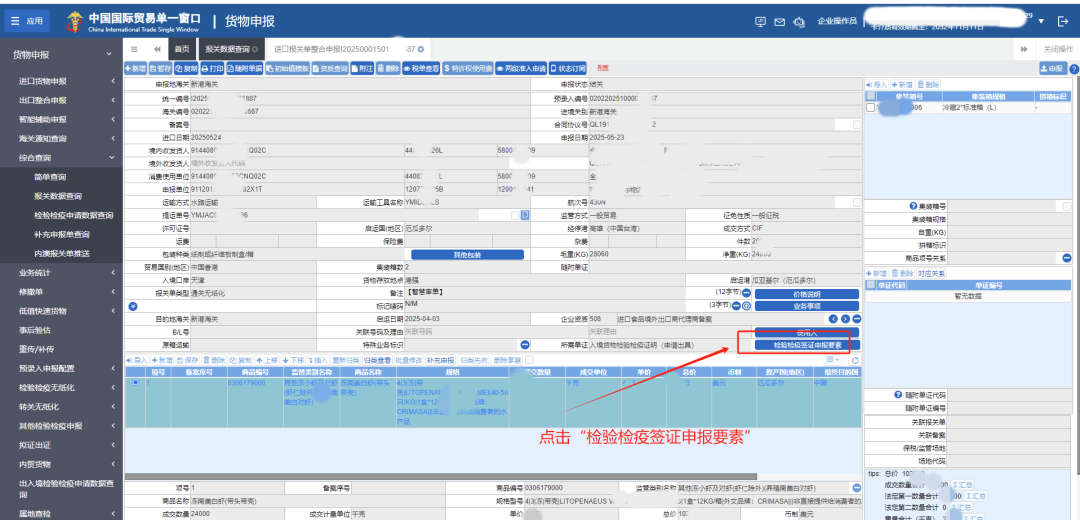This screenshot has height=520, width=1080.
Task: Open the user account dropdown arrow
Action: [1041, 21]
